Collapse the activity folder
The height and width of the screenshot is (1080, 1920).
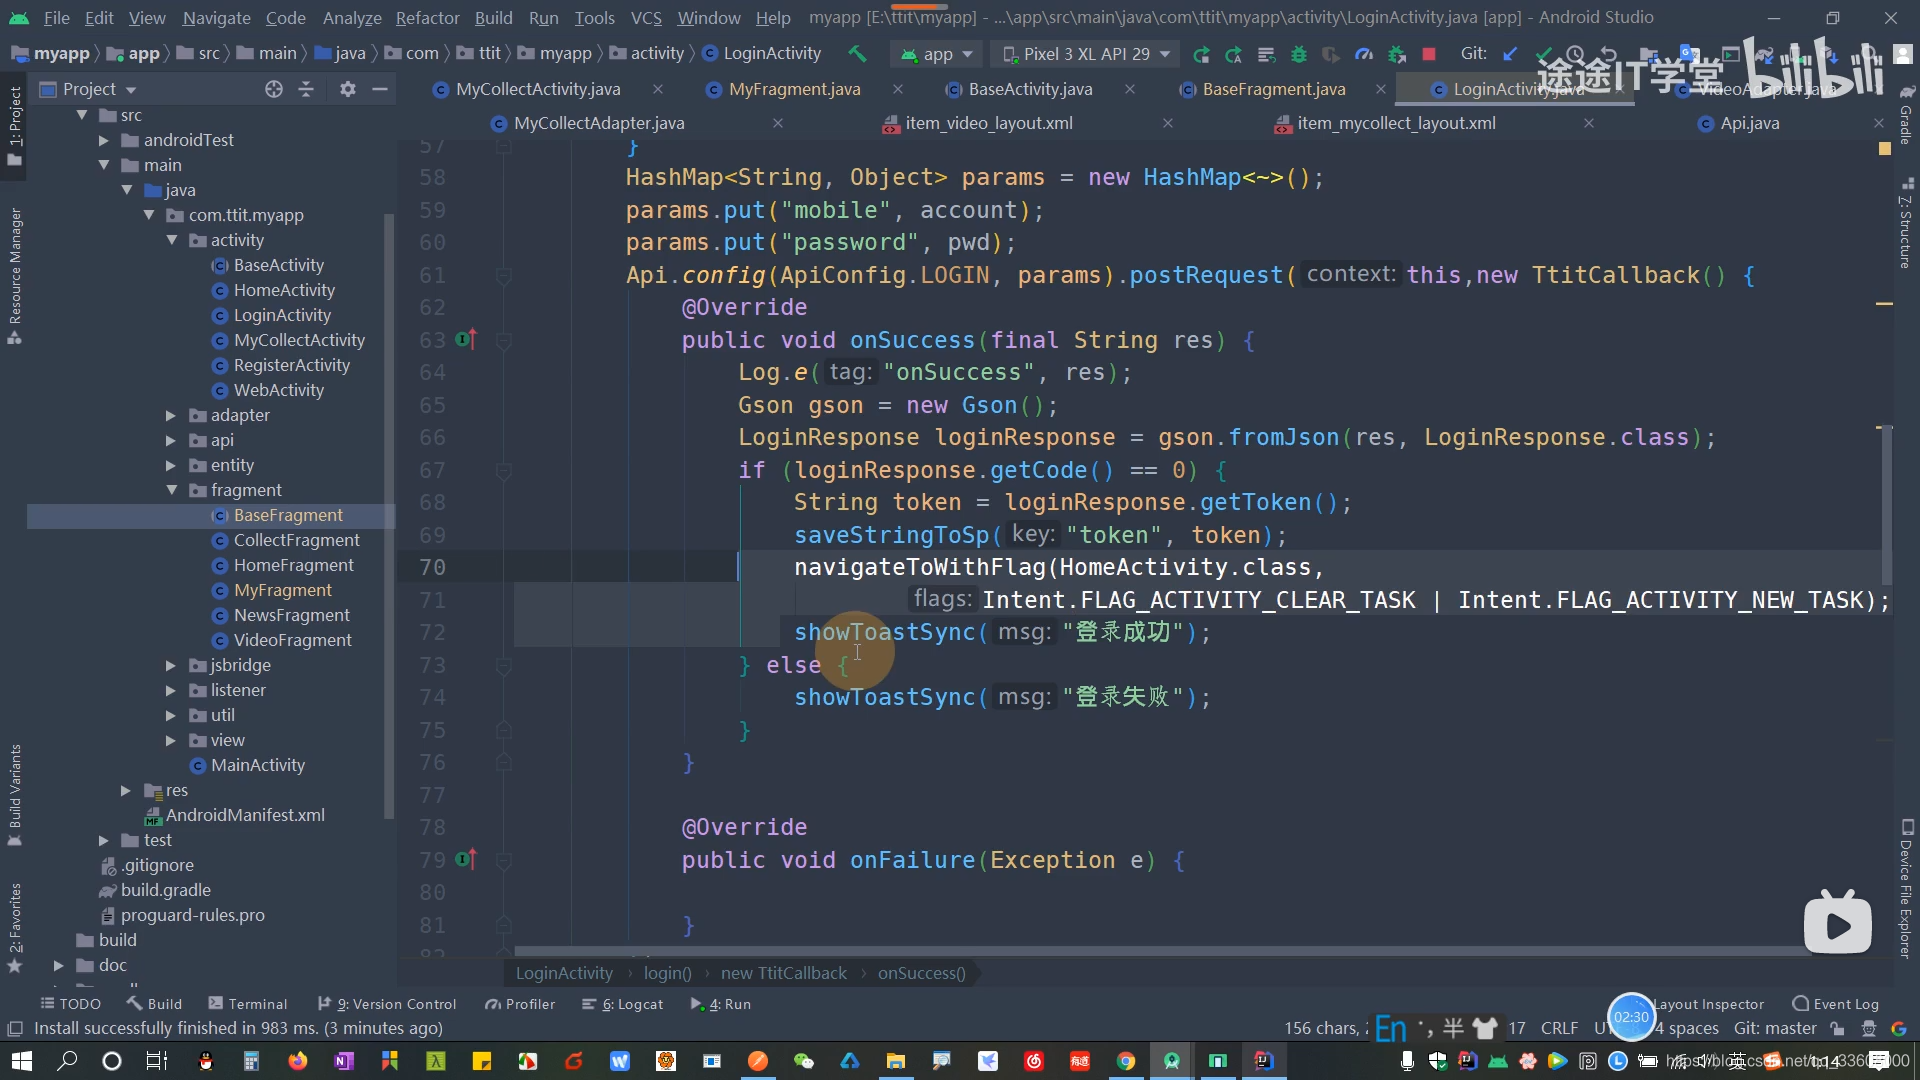172,240
